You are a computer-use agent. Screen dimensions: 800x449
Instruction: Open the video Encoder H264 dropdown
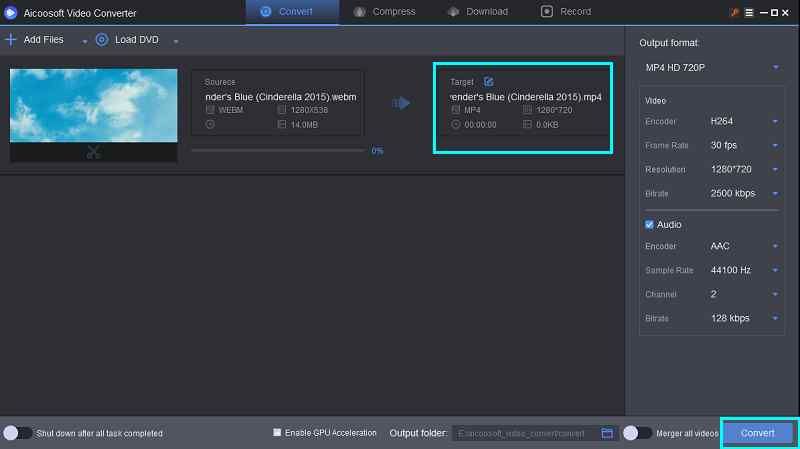(744, 121)
